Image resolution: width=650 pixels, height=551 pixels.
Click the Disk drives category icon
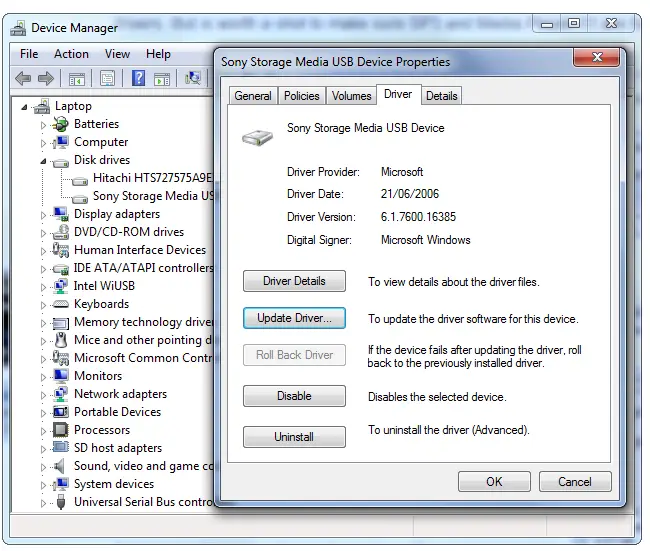pos(61,163)
